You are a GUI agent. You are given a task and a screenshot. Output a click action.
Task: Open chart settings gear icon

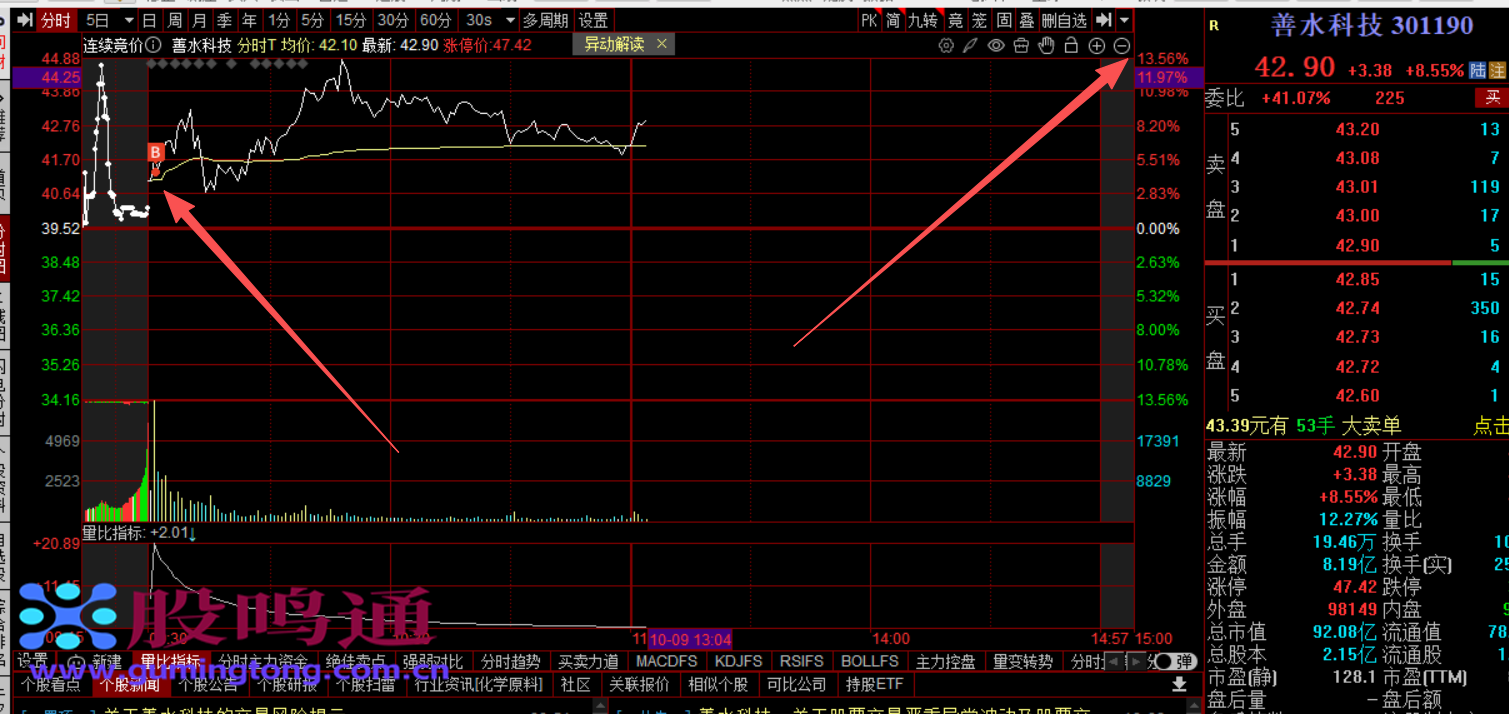click(x=946, y=45)
